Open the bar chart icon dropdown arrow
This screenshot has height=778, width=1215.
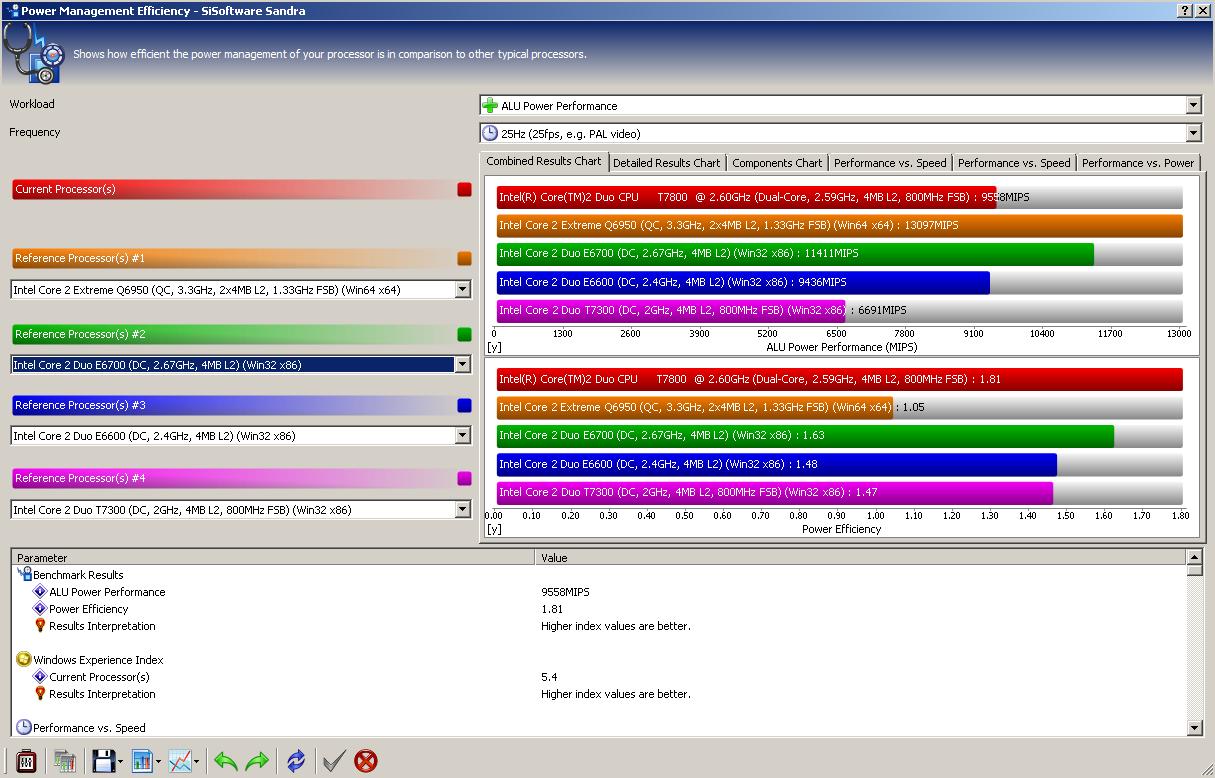(x=159, y=762)
